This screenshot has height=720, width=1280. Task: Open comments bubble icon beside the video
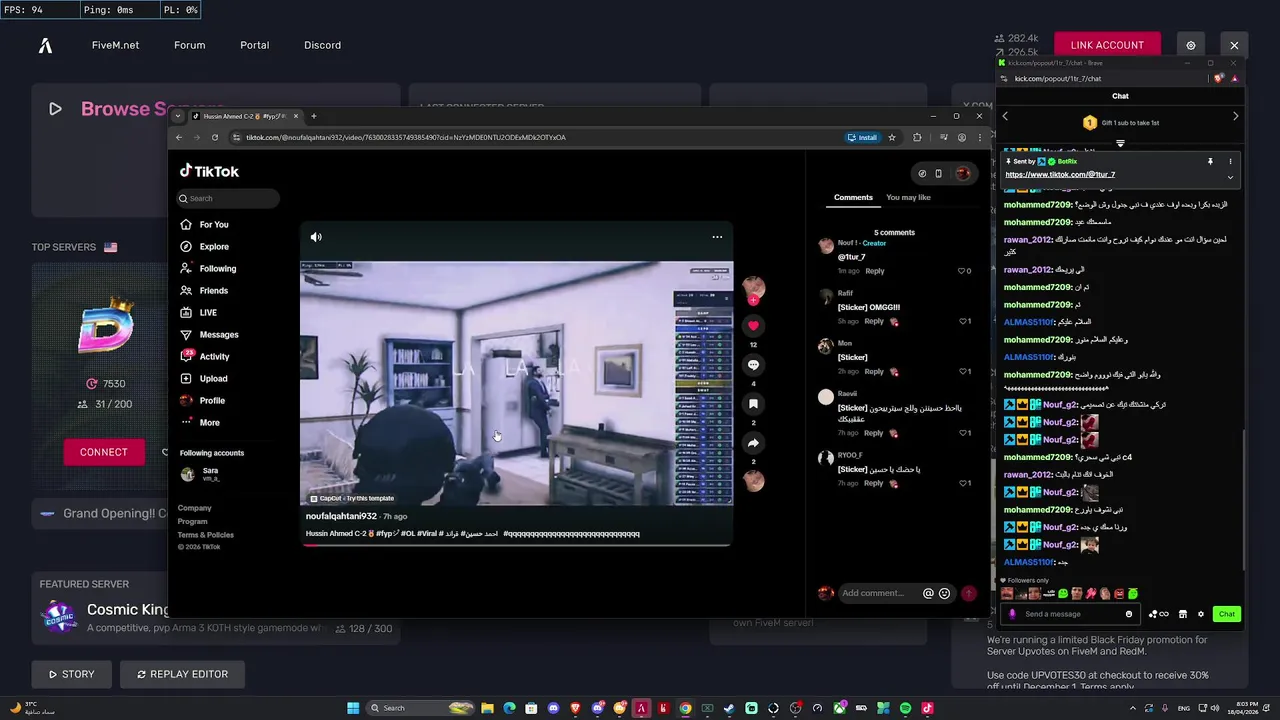pos(753,365)
